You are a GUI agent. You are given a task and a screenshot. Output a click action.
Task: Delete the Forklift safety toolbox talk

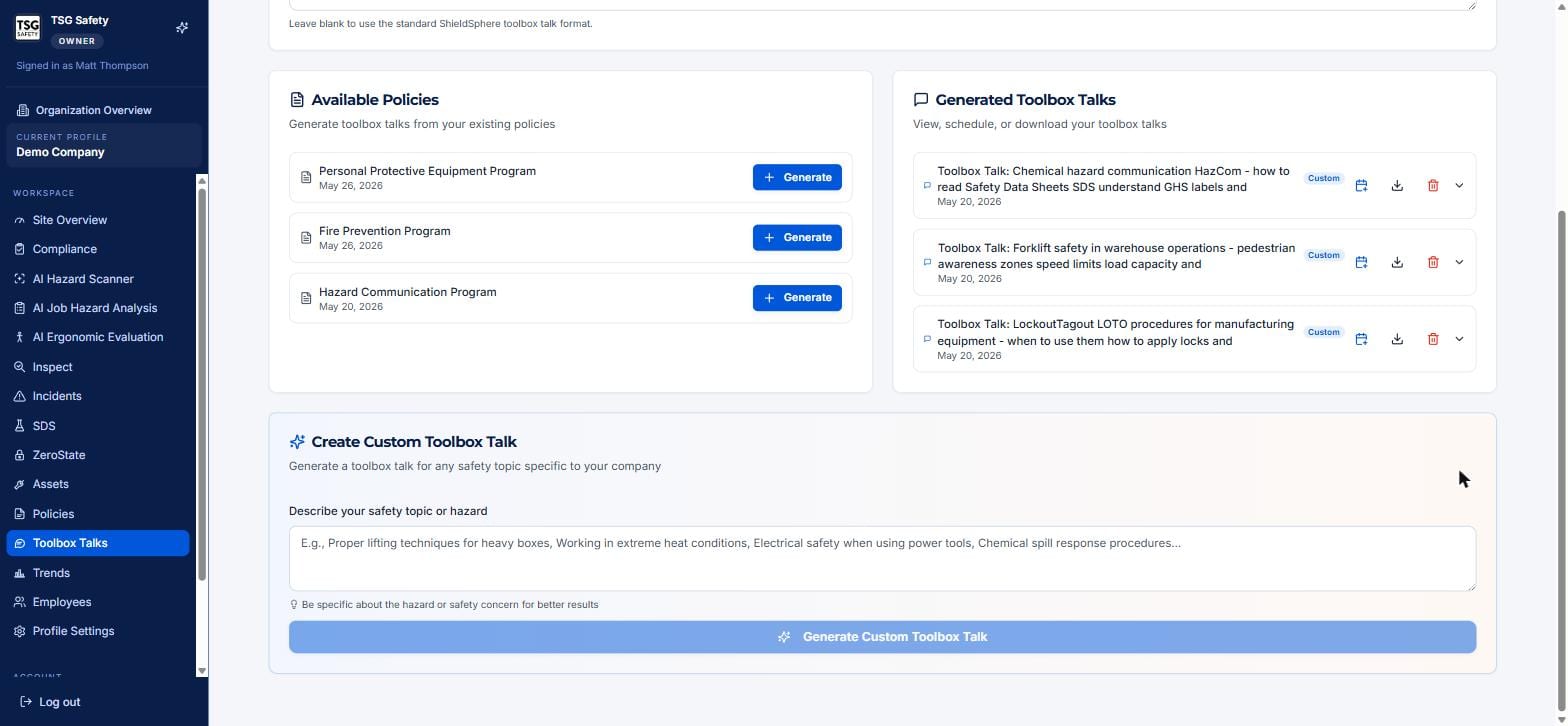click(x=1433, y=263)
